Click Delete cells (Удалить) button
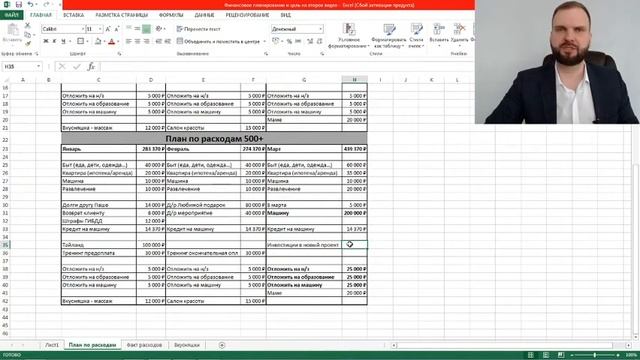640x360 pixels. pyautogui.click(x=460, y=34)
